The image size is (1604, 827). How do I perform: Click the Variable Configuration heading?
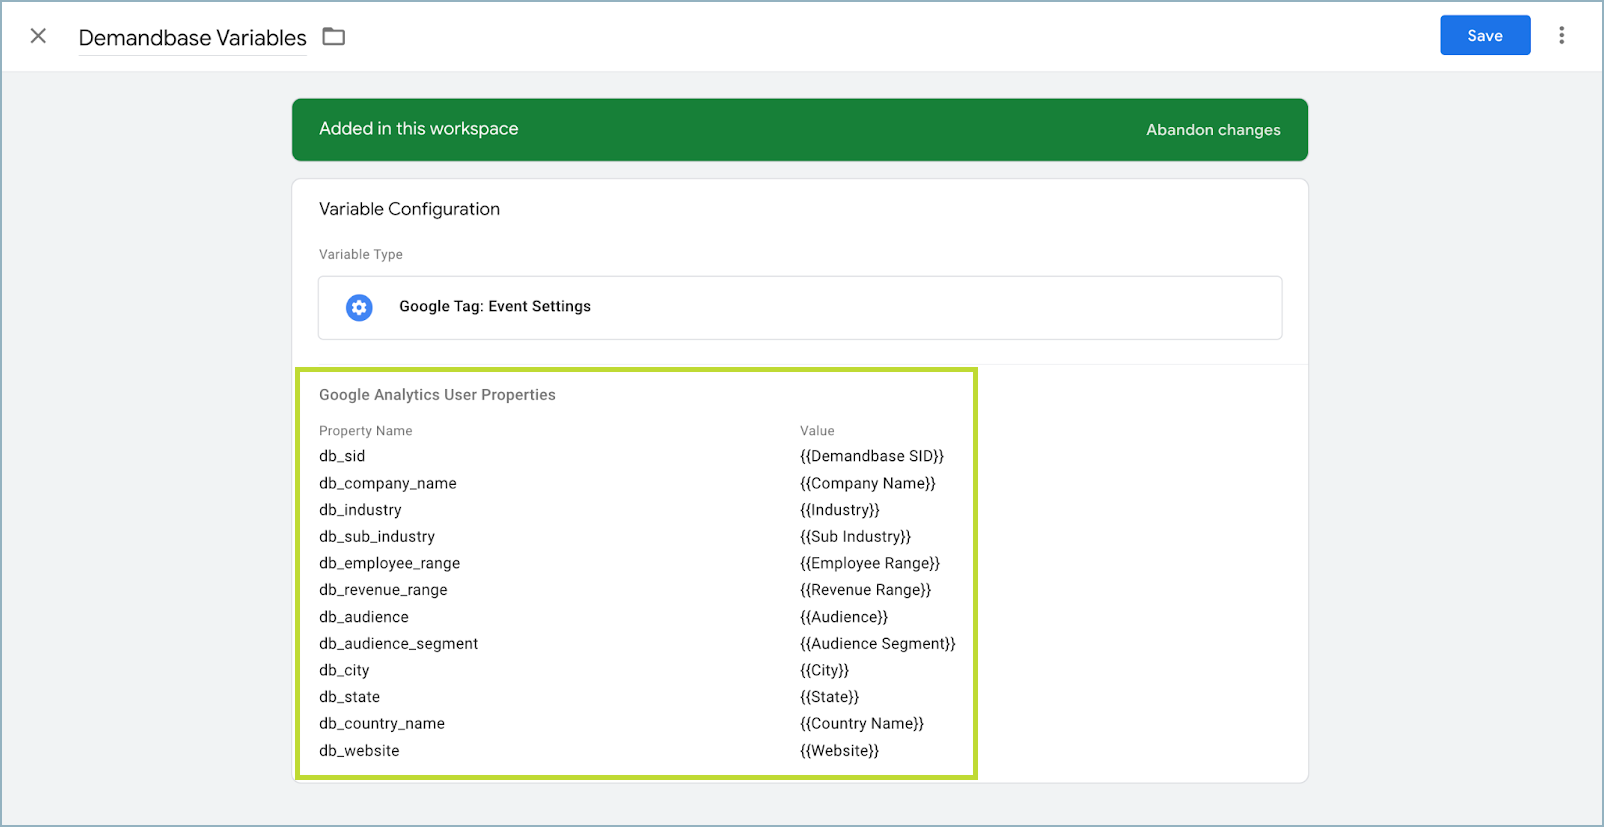click(x=409, y=209)
